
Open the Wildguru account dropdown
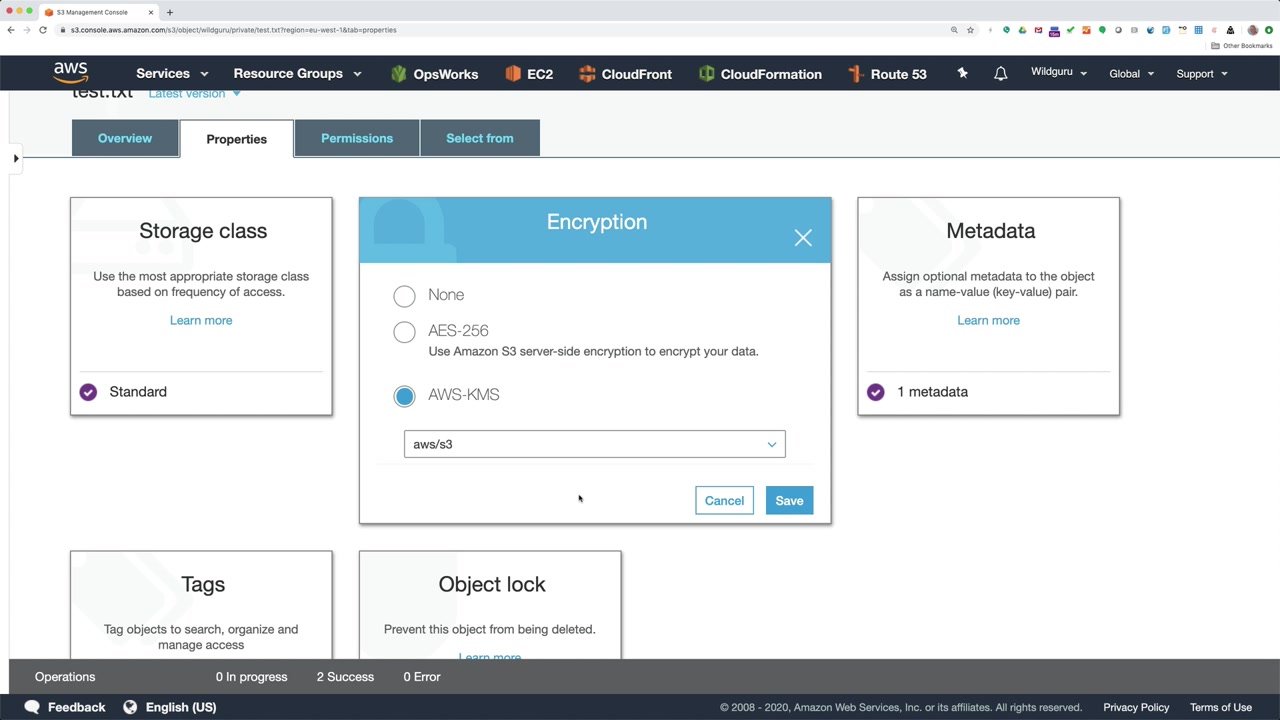1059,73
